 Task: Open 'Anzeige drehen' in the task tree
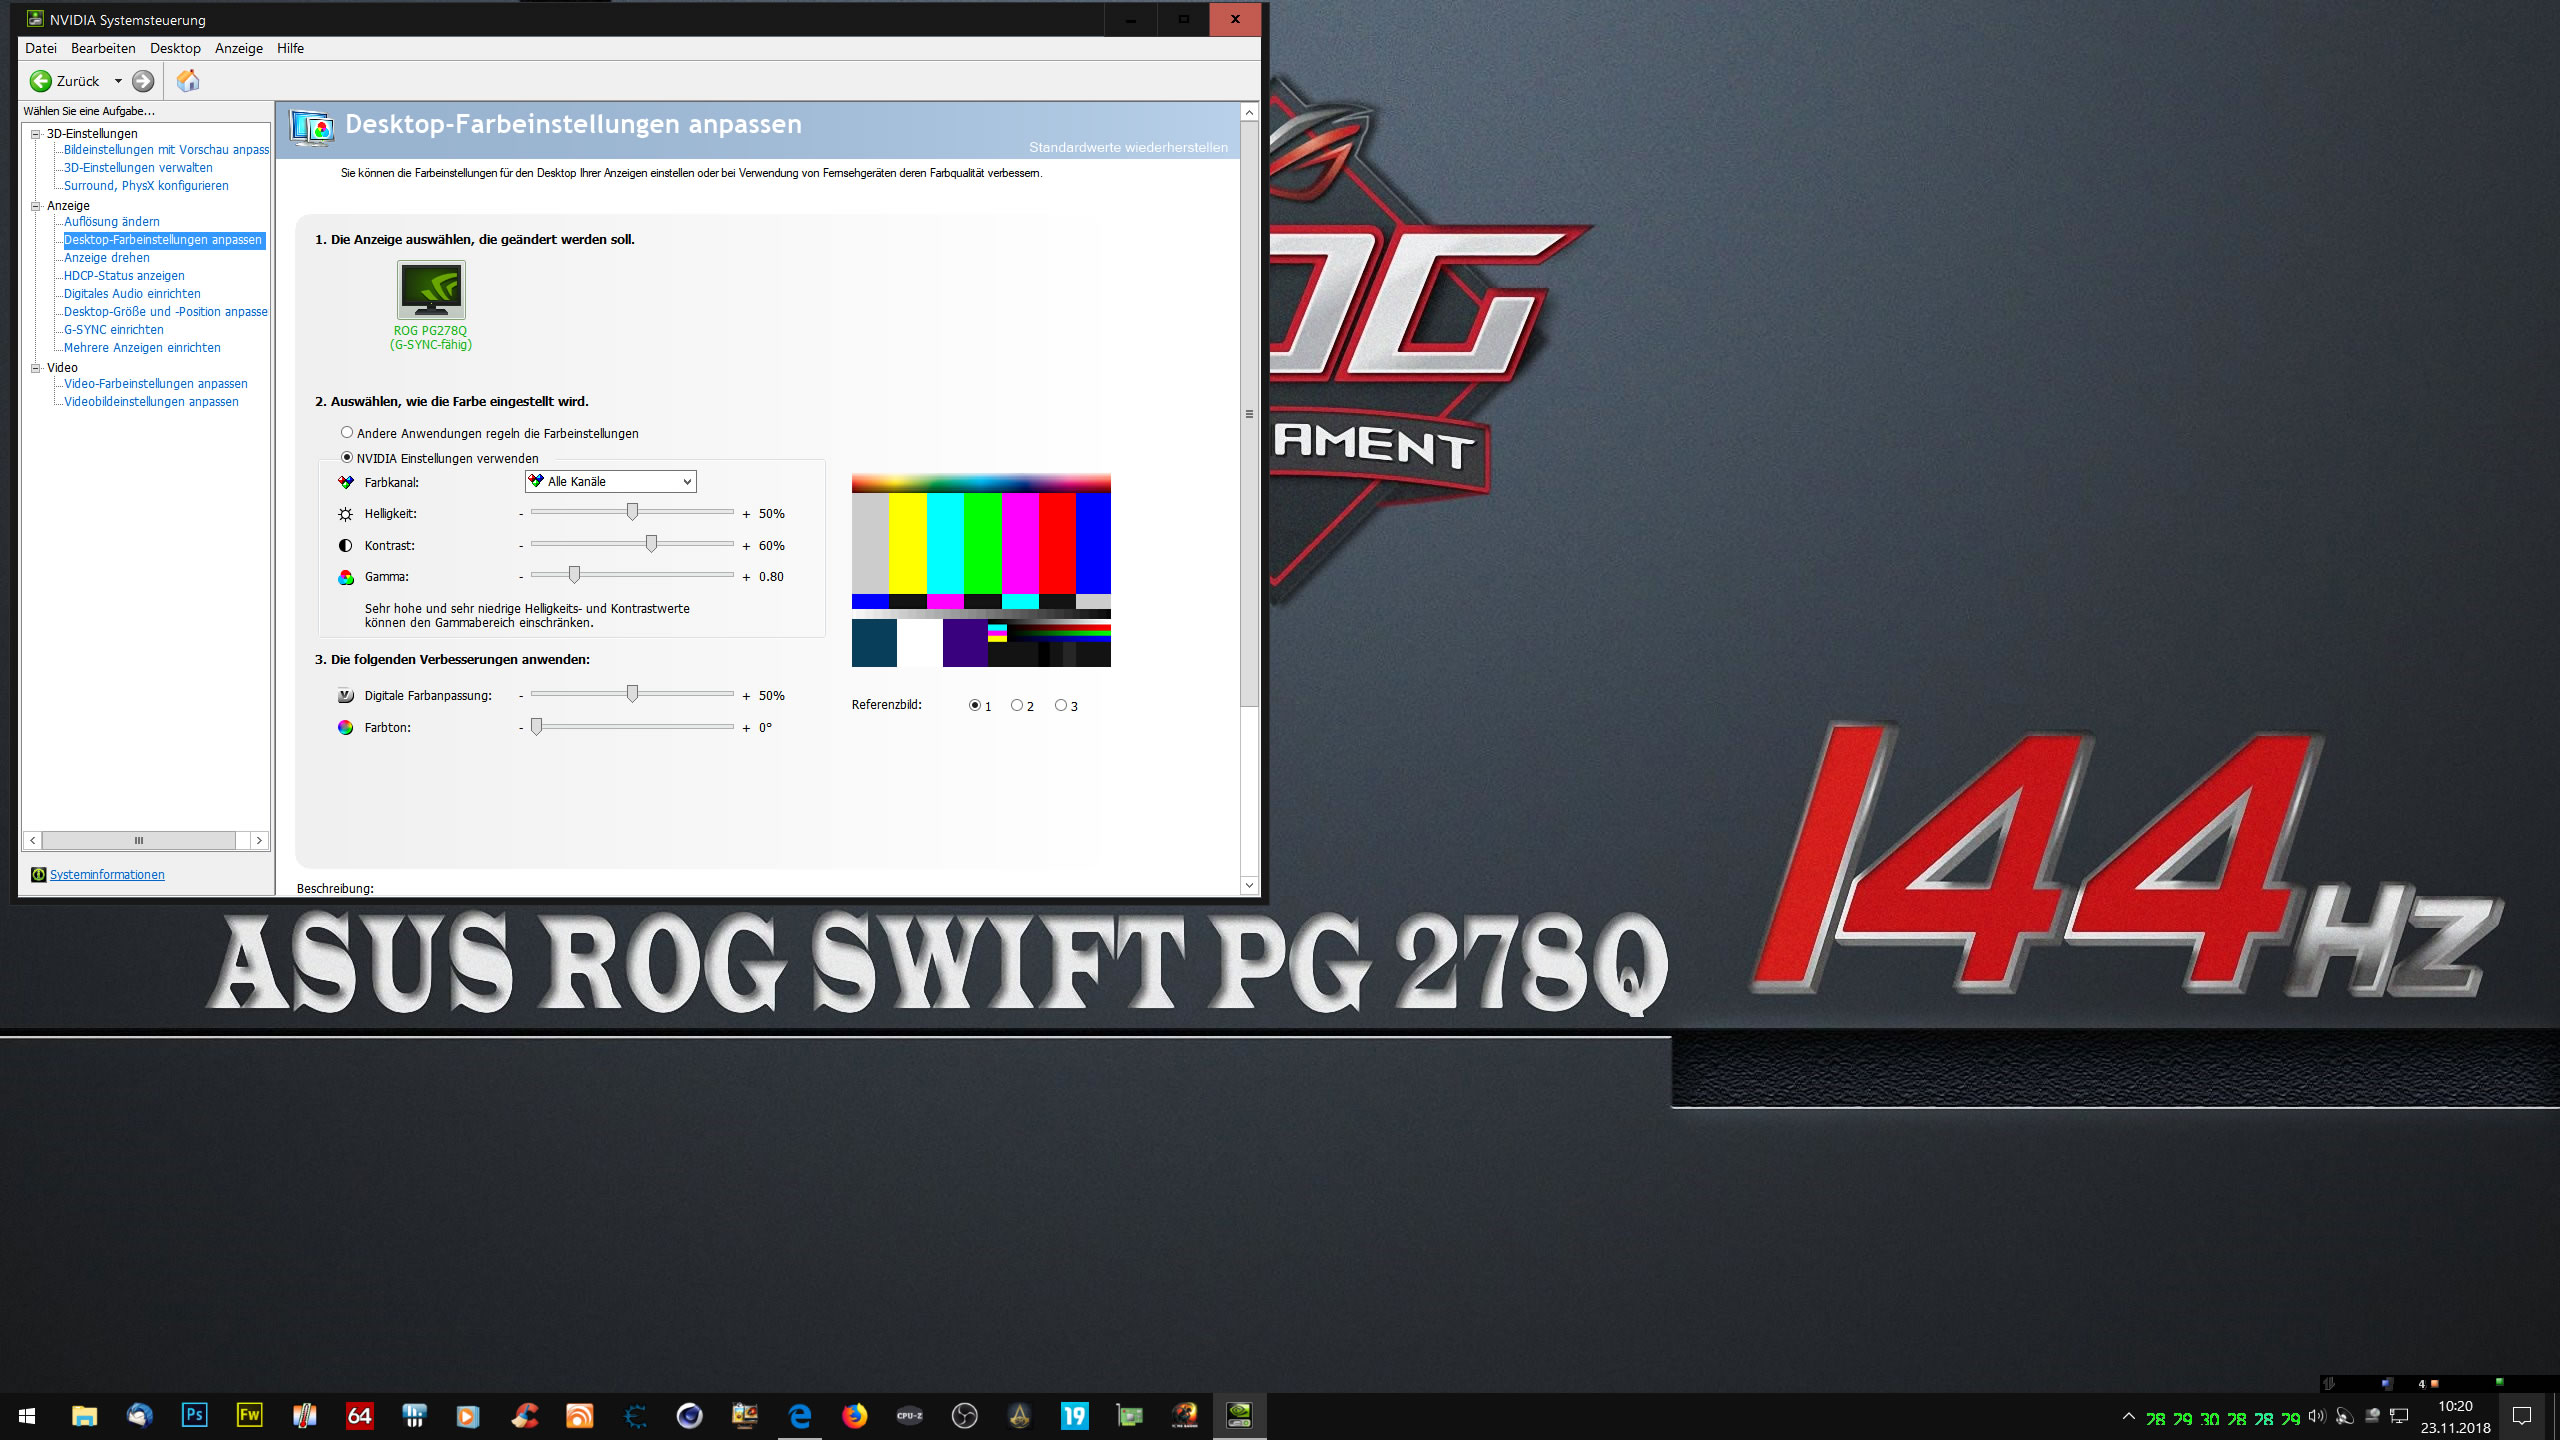coord(107,258)
